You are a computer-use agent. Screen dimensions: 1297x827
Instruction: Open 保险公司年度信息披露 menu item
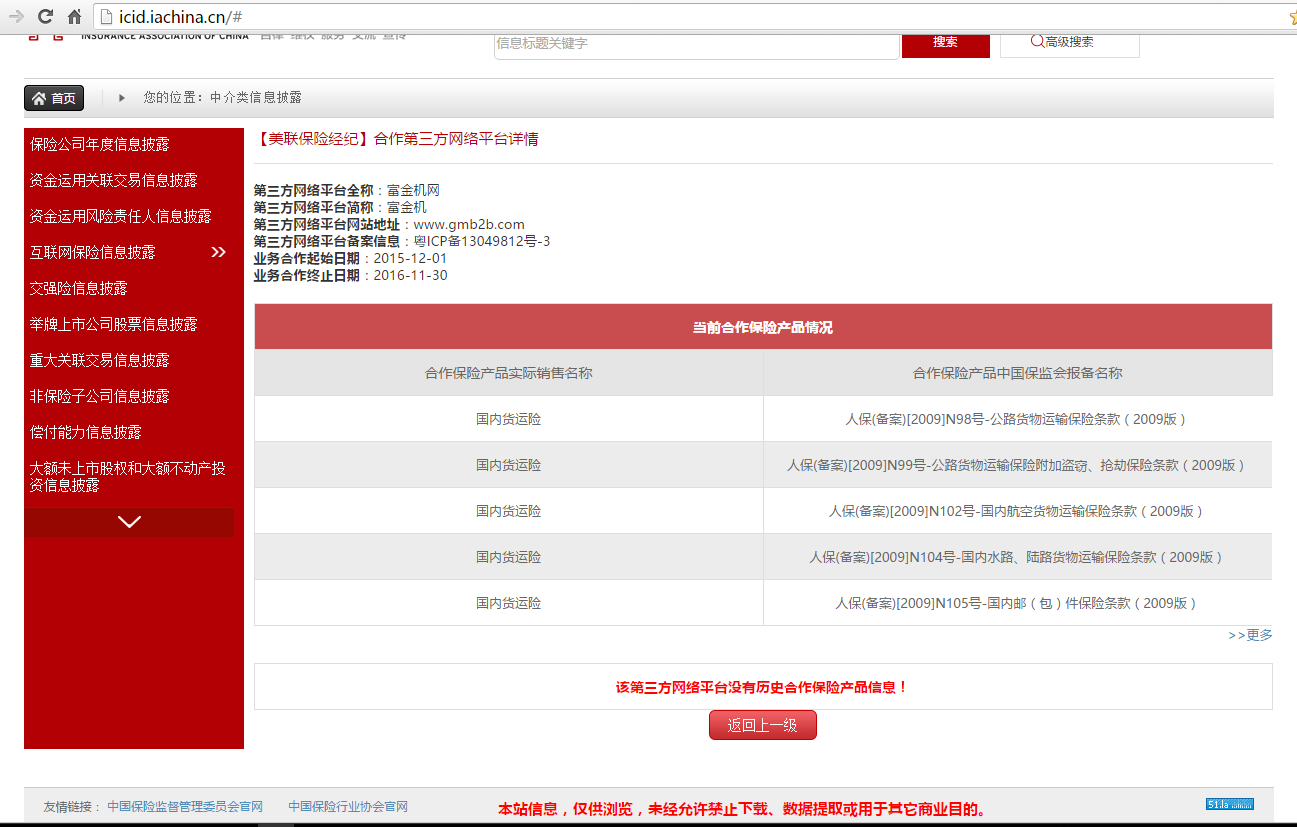point(100,144)
